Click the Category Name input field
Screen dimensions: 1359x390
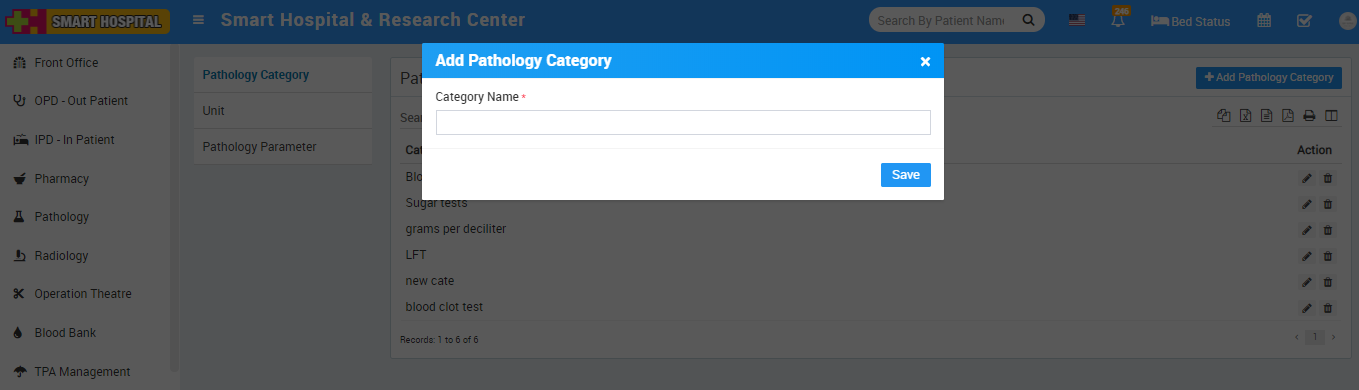683,122
